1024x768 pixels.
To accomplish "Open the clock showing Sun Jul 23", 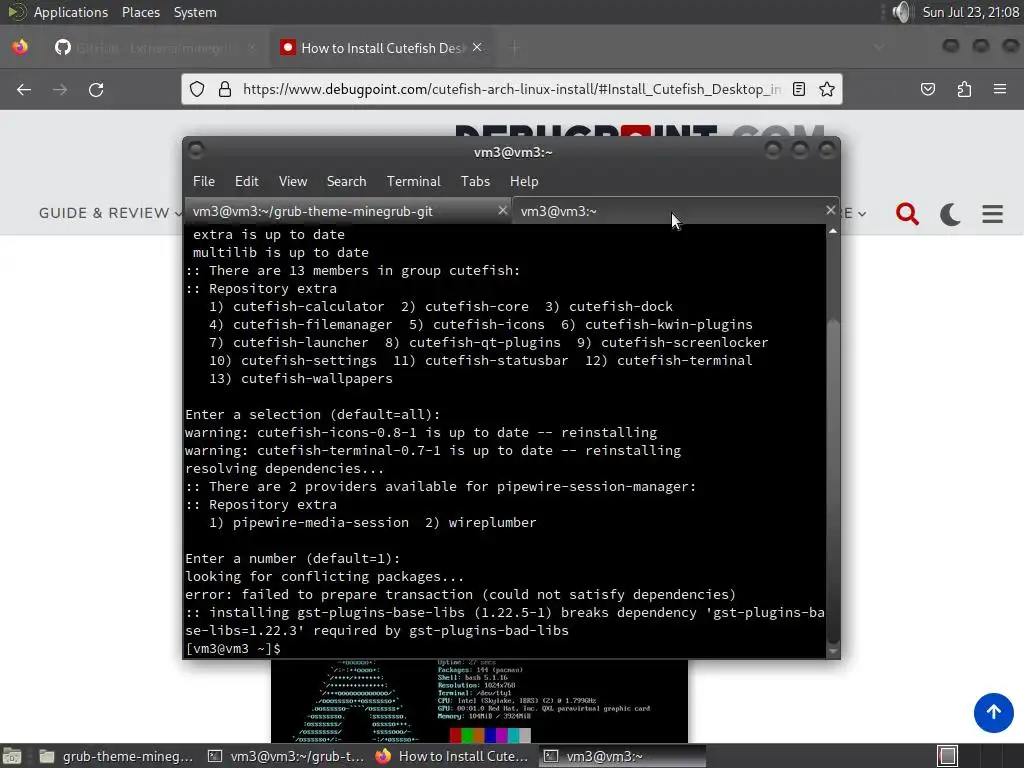I will click(970, 12).
